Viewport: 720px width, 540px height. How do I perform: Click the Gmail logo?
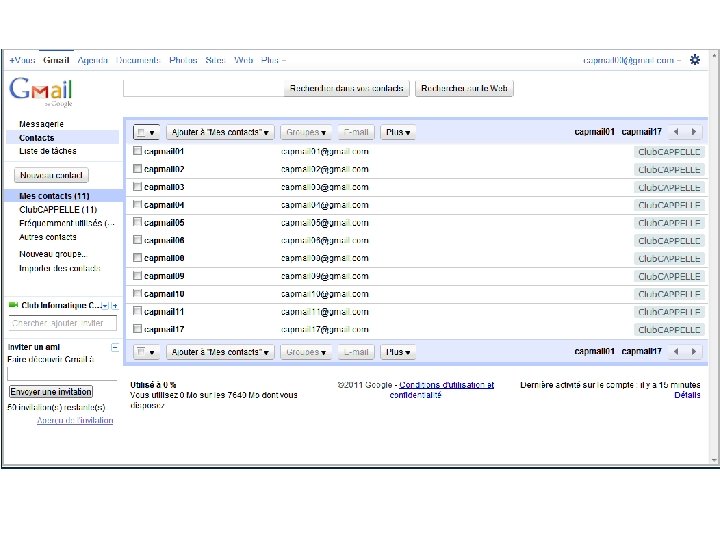[41, 90]
